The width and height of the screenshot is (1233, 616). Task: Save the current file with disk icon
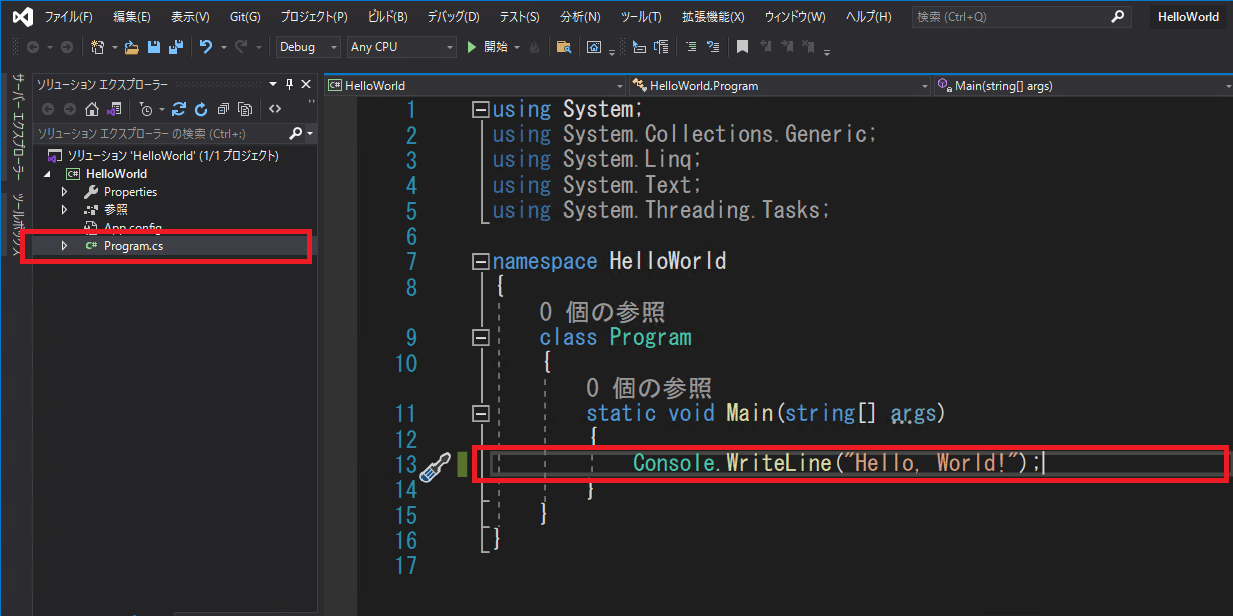pos(154,47)
